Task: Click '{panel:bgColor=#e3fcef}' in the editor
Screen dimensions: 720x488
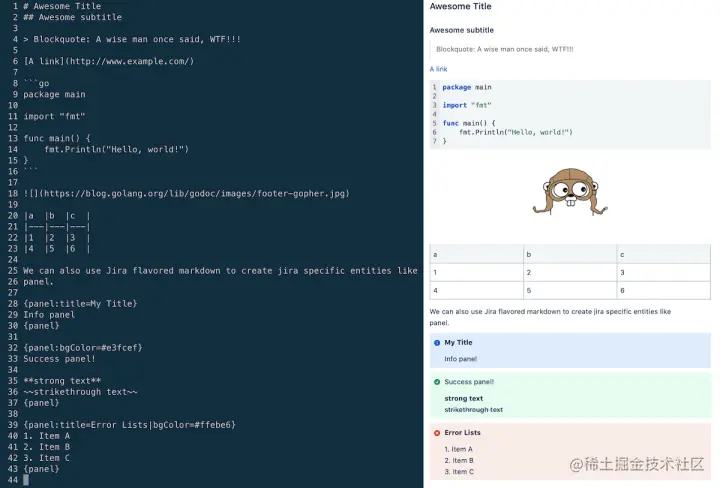Action: click(83, 348)
